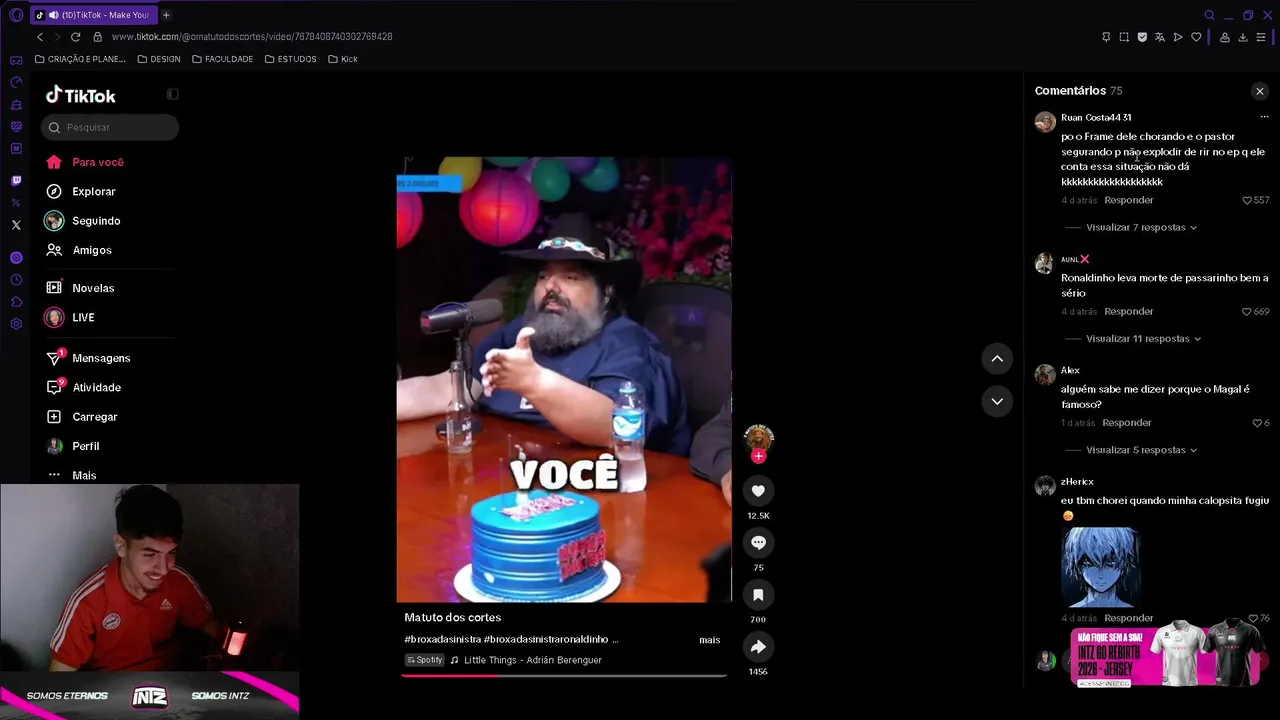The height and width of the screenshot is (720, 1280).
Task: Reply to Ruan Costa's comment
Action: tap(1129, 200)
